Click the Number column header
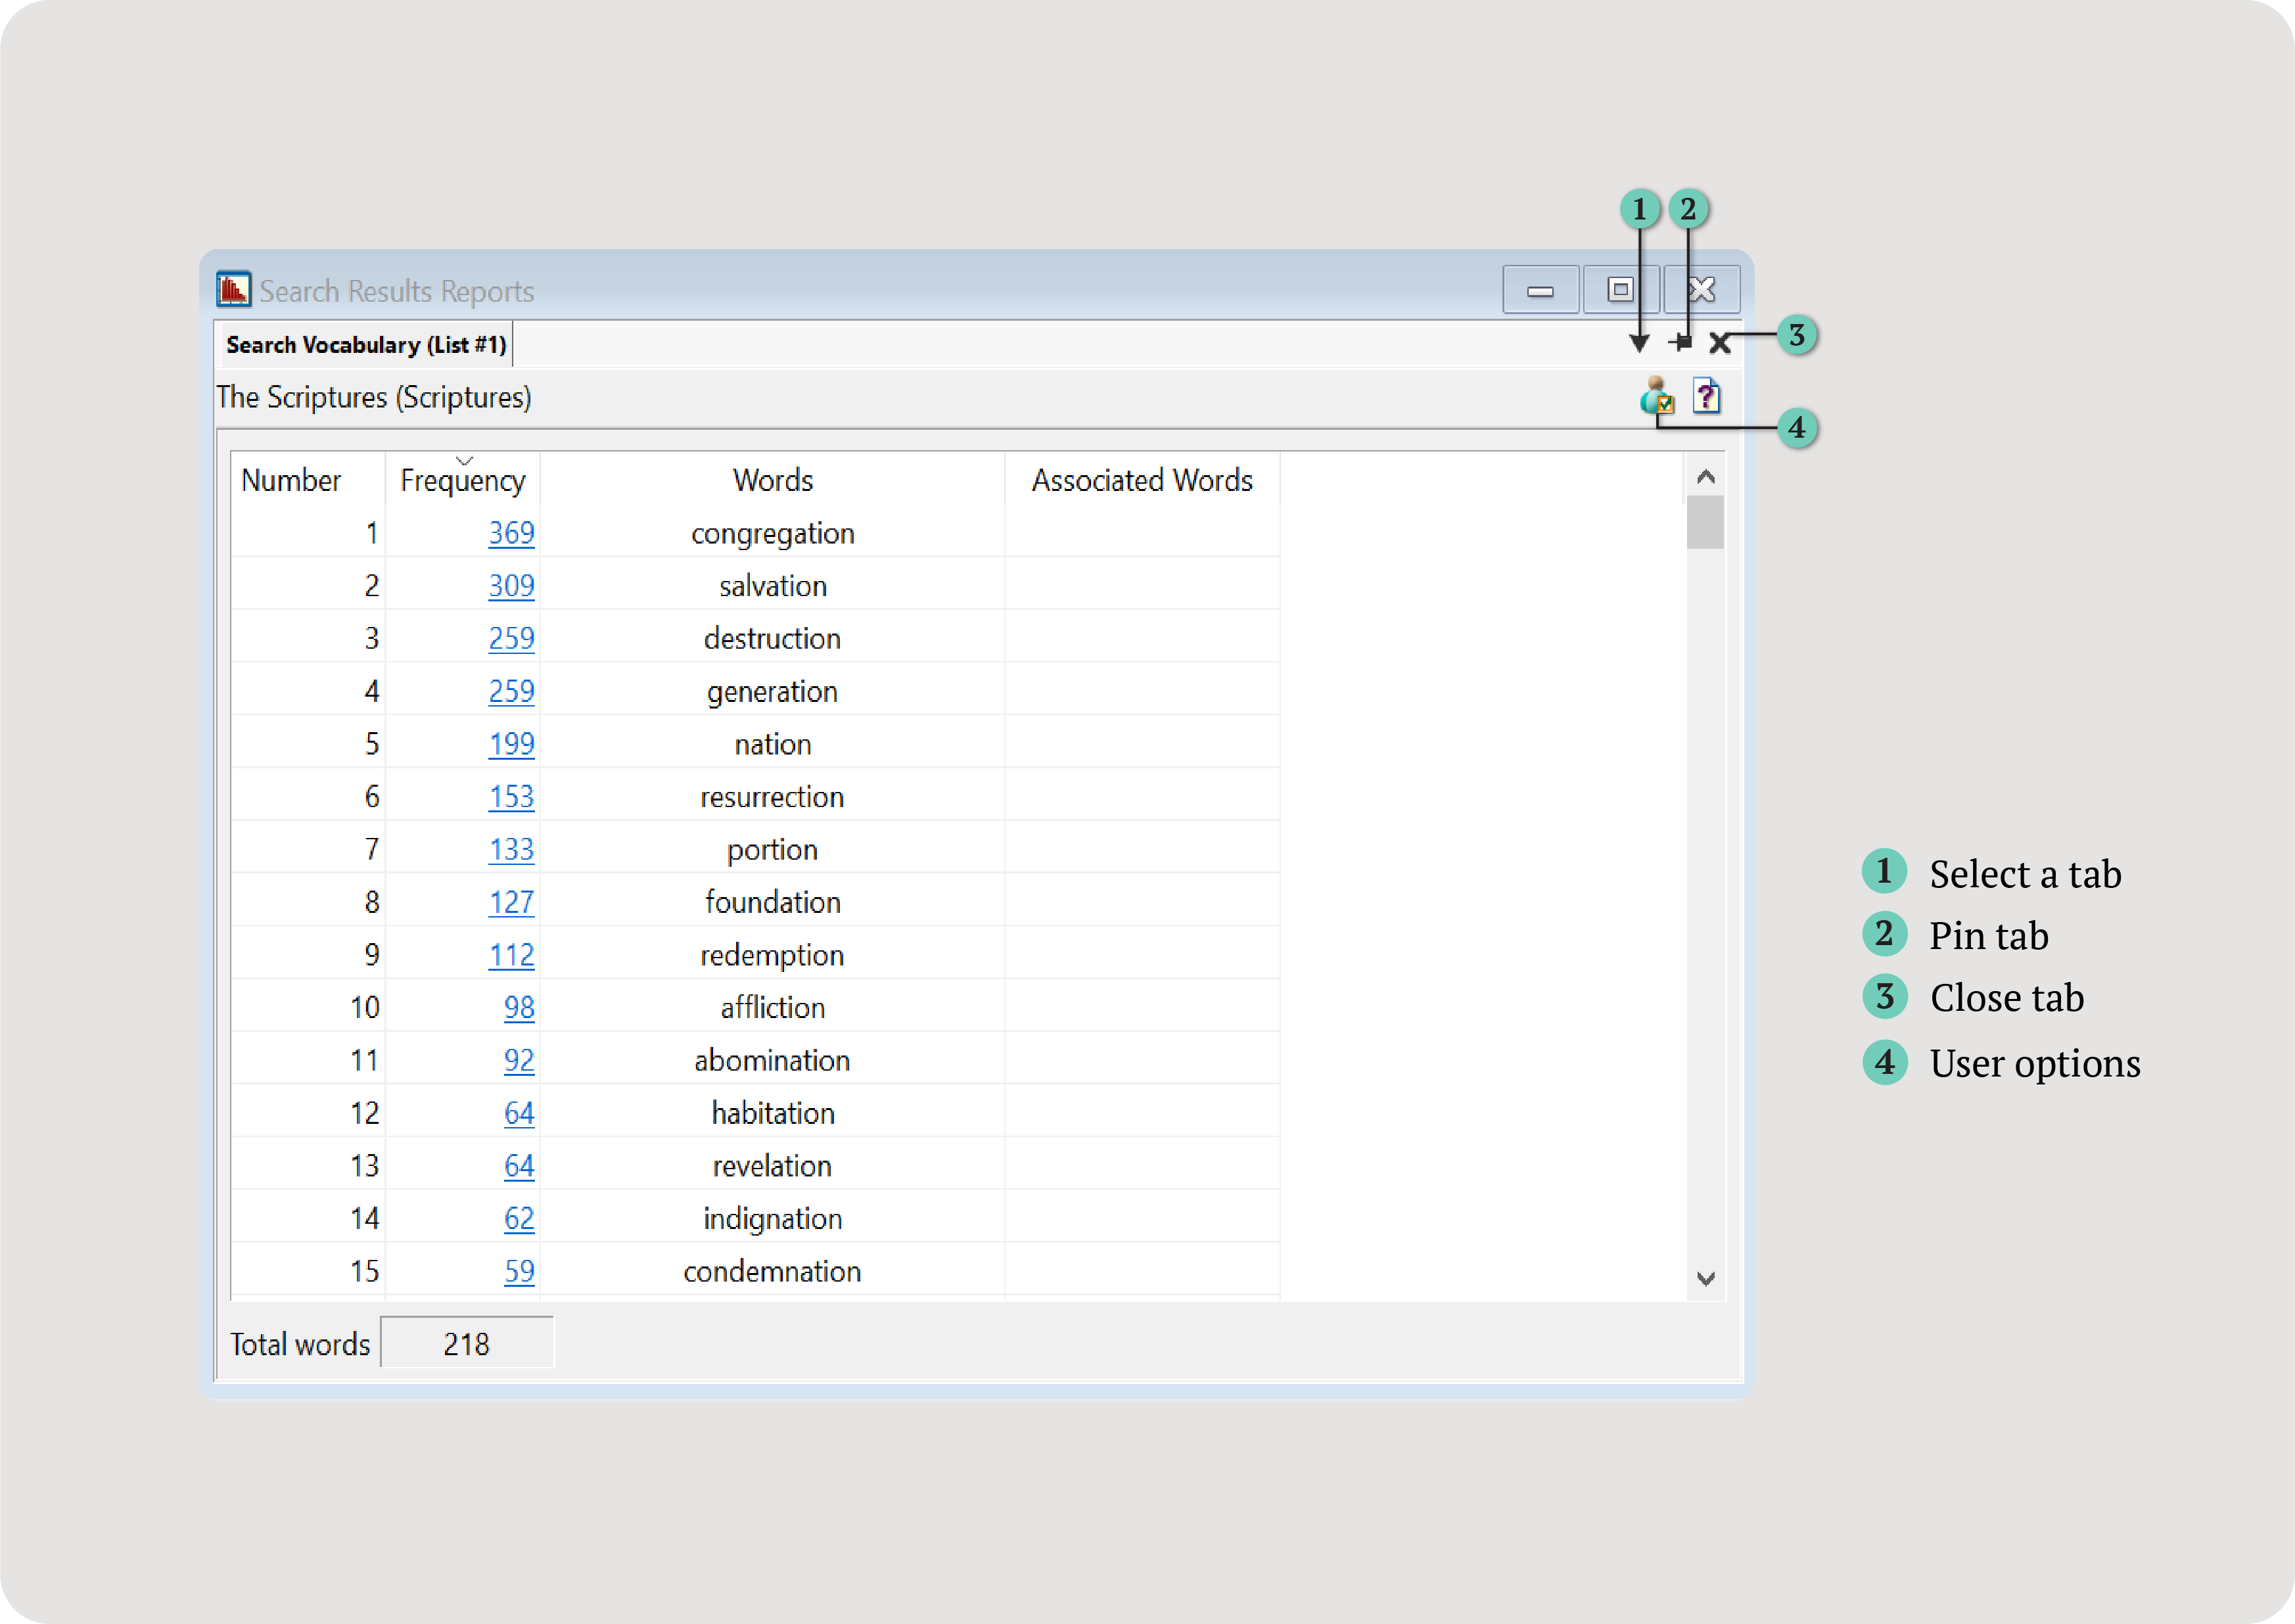This screenshot has width=2295, height=1624. (x=291, y=481)
